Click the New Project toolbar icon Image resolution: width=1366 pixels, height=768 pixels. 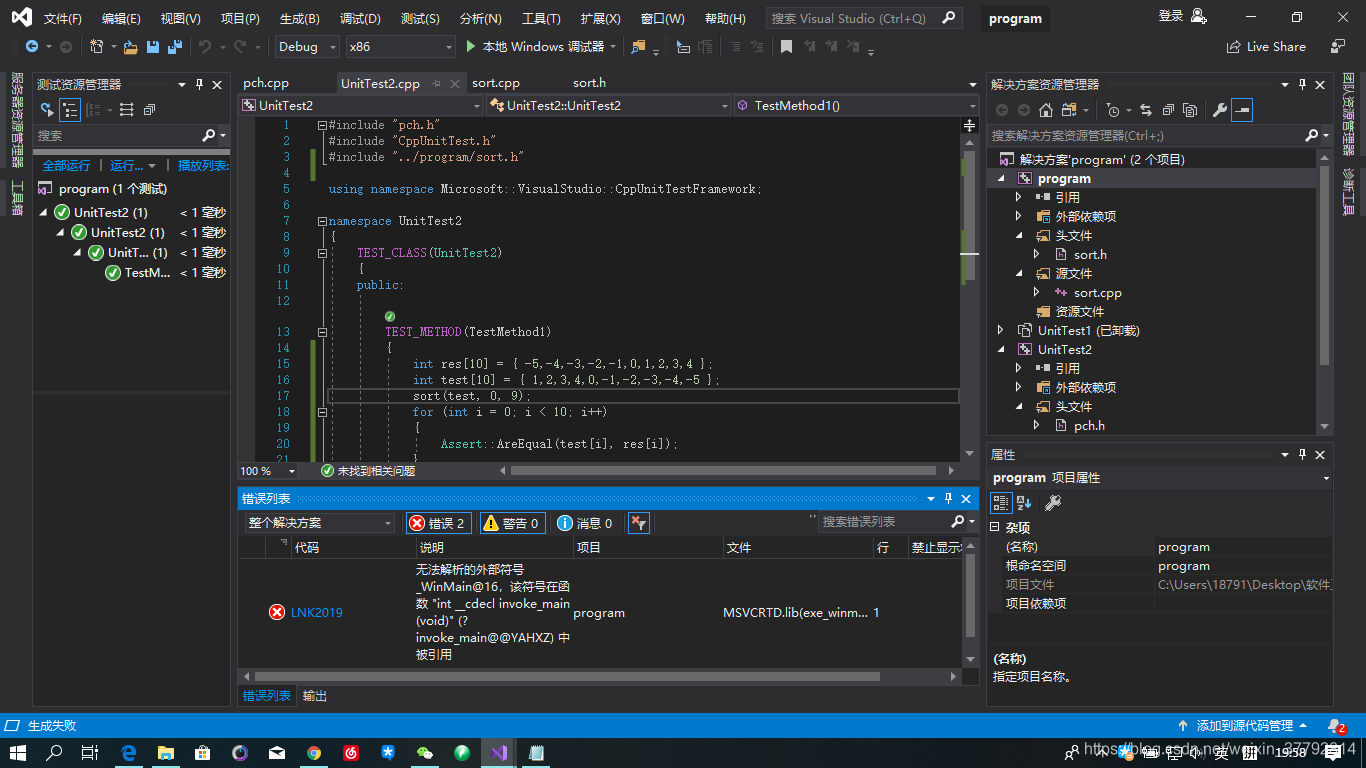pyautogui.click(x=96, y=46)
